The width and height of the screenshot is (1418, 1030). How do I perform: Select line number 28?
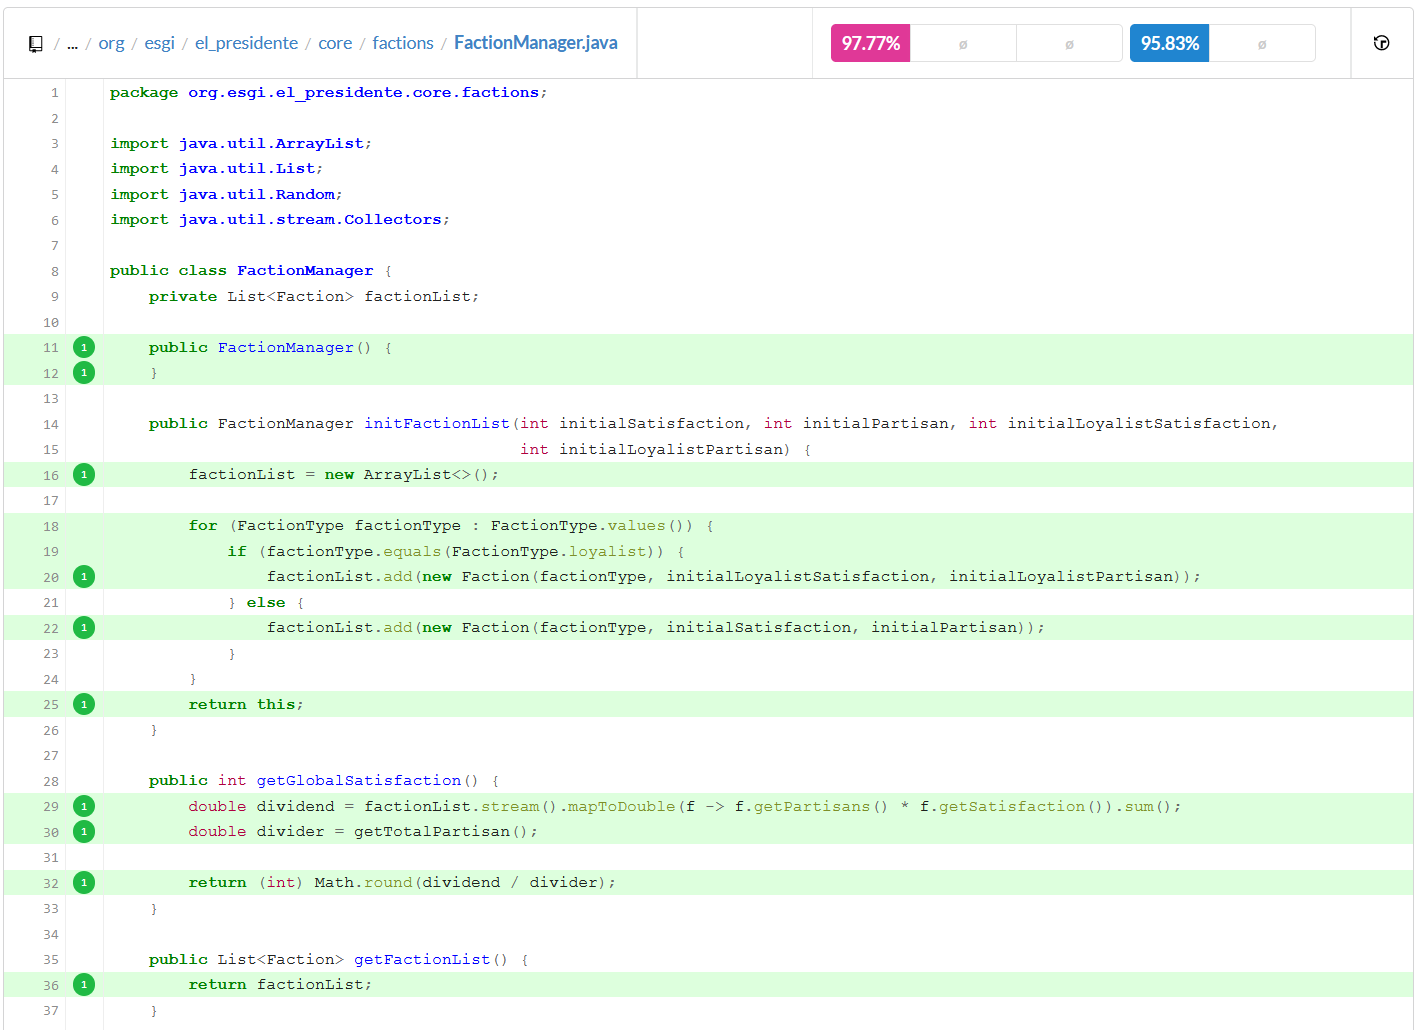(x=51, y=781)
